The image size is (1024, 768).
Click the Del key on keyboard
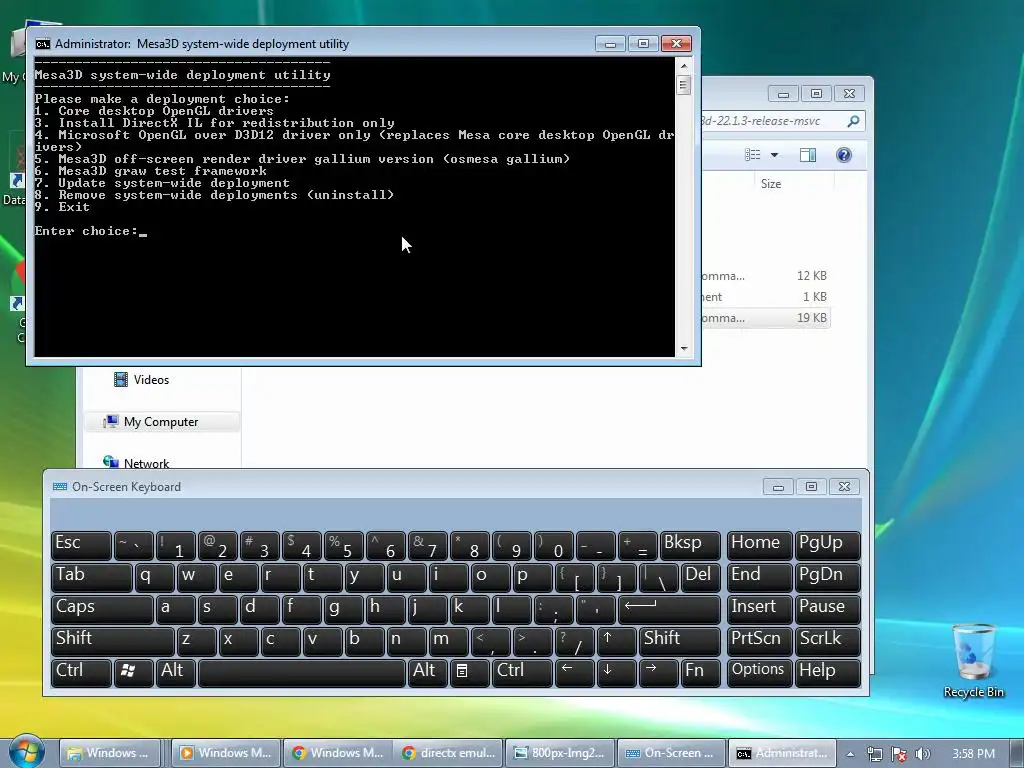coord(700,577)
